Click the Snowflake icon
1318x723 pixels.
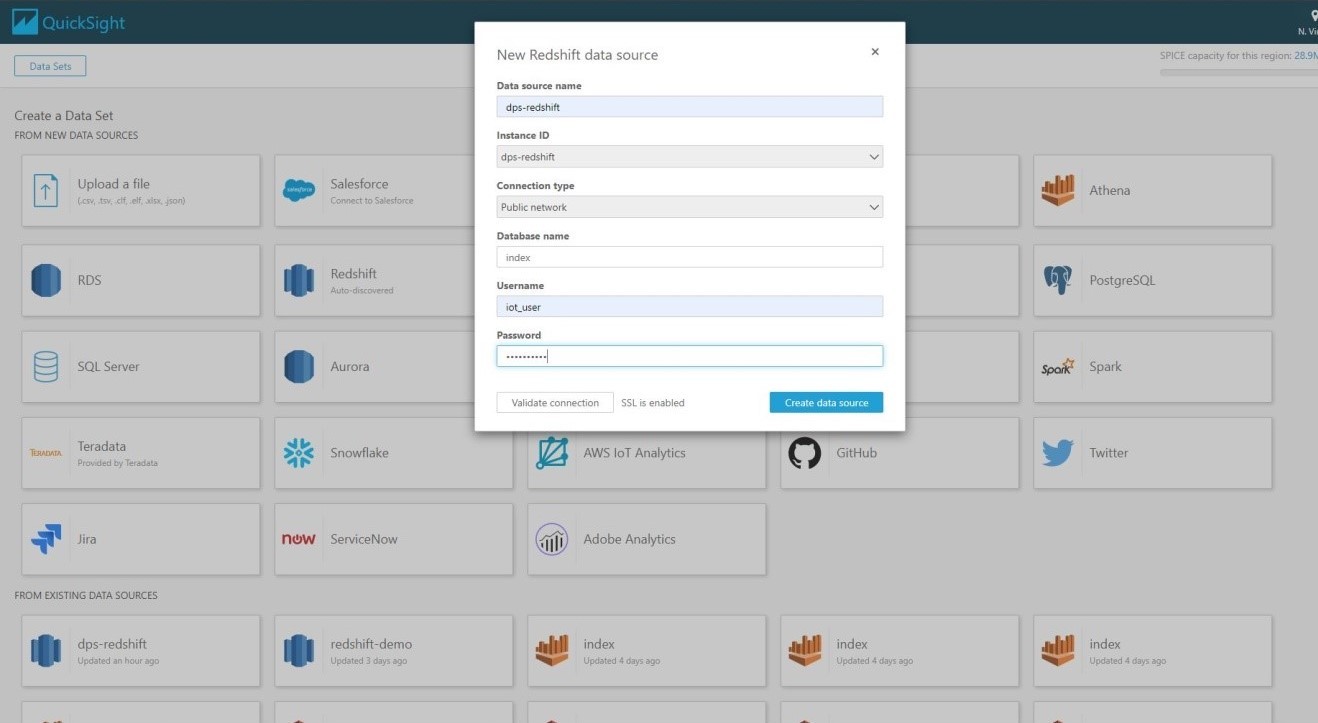pyautogui.click(x=299, y=453)
